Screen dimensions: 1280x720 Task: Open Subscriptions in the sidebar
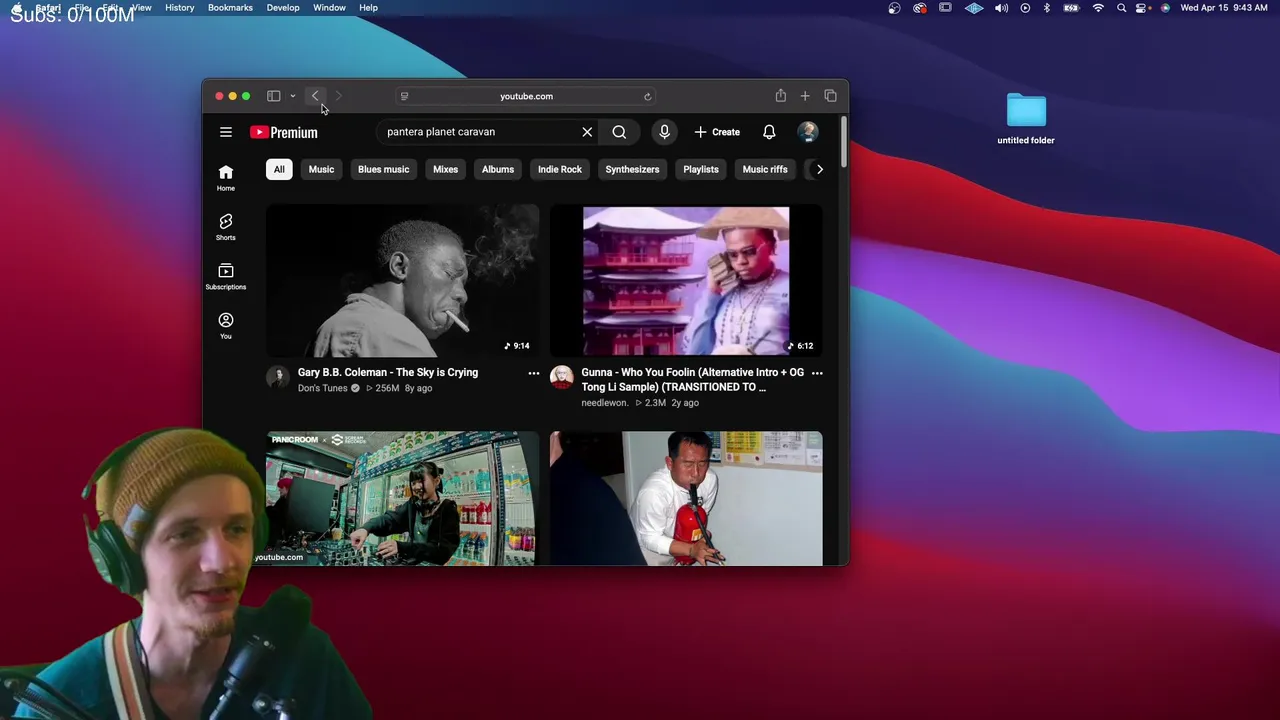(x=226, y=277)
